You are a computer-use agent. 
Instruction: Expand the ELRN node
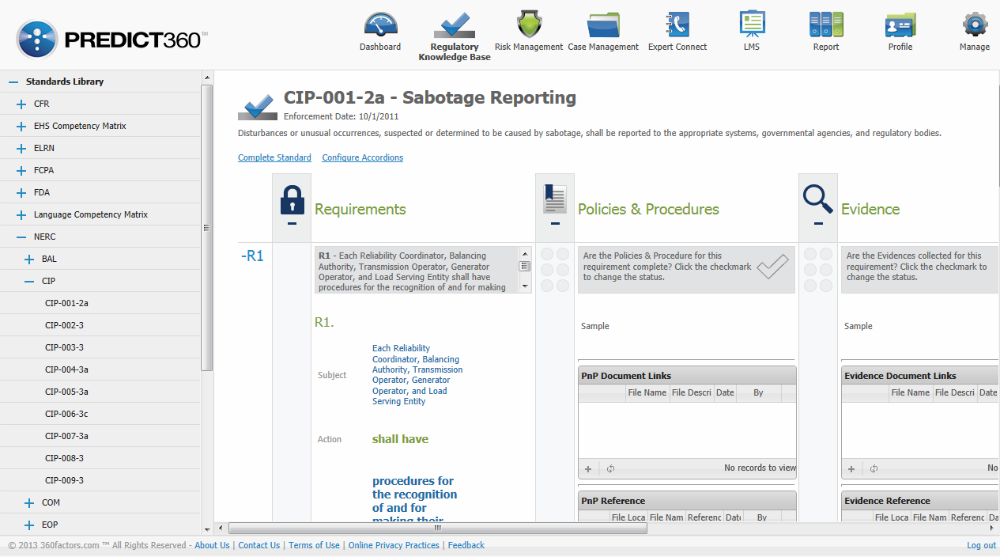(x=21, y=148)
